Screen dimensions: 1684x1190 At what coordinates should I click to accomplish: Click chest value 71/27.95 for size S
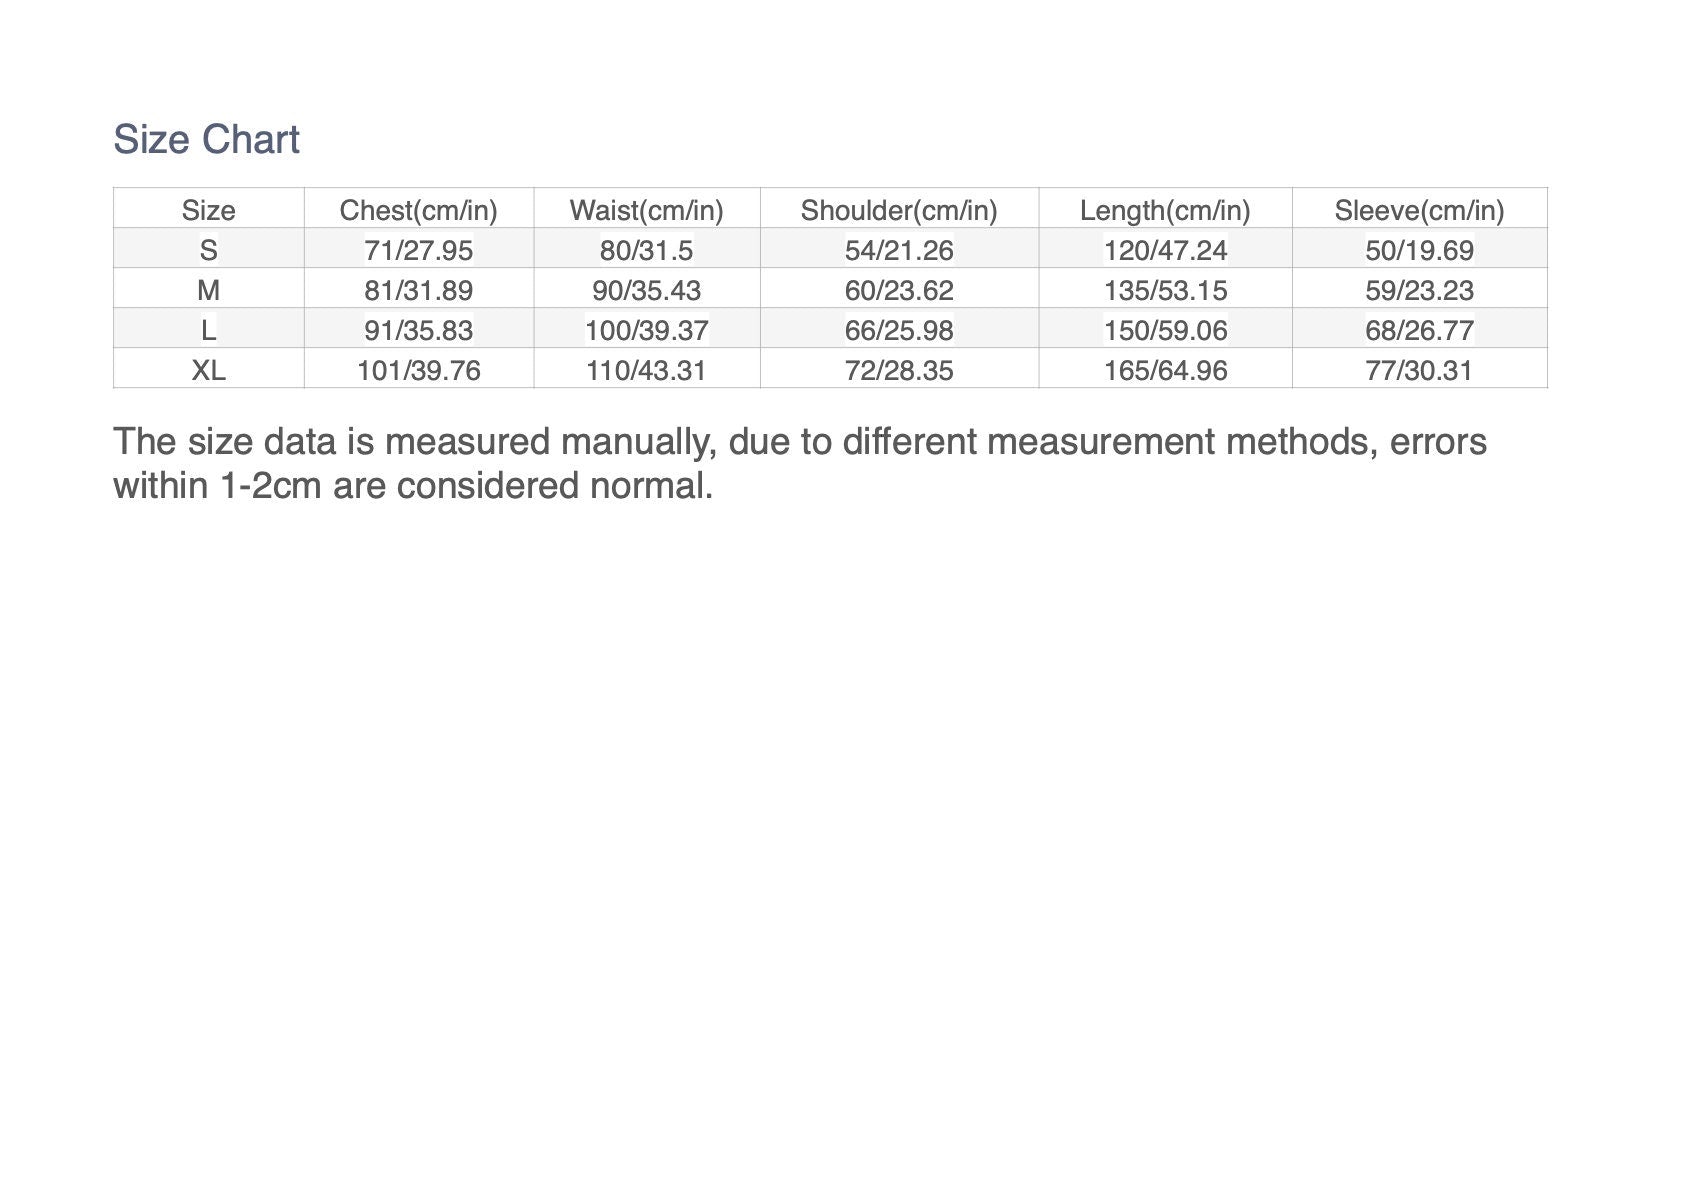(x=418, y=250)
